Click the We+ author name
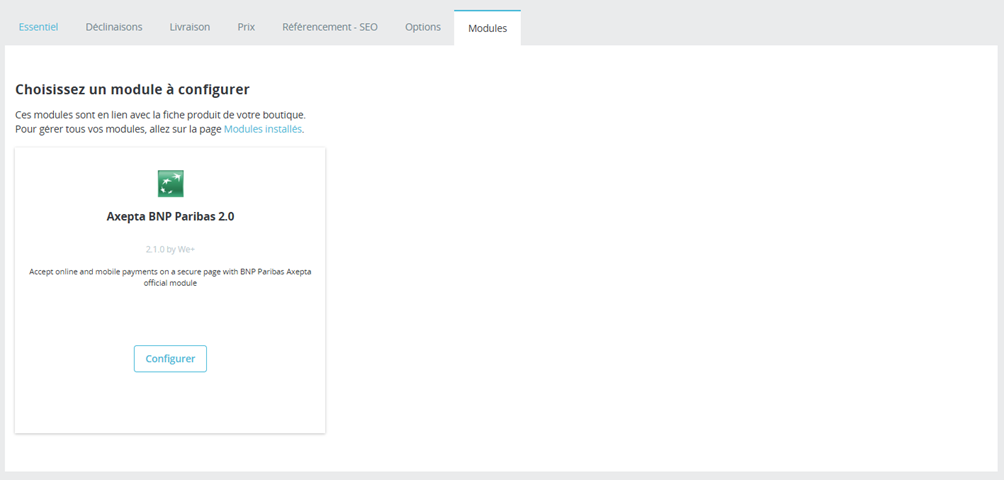Viewport: 1004px width, 480px height. click(x=185, y=249)
